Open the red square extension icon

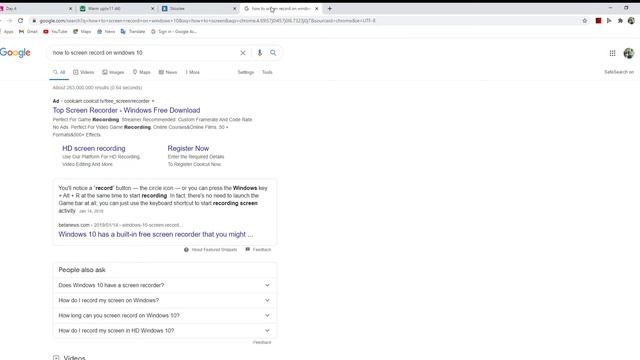(598, 20)
